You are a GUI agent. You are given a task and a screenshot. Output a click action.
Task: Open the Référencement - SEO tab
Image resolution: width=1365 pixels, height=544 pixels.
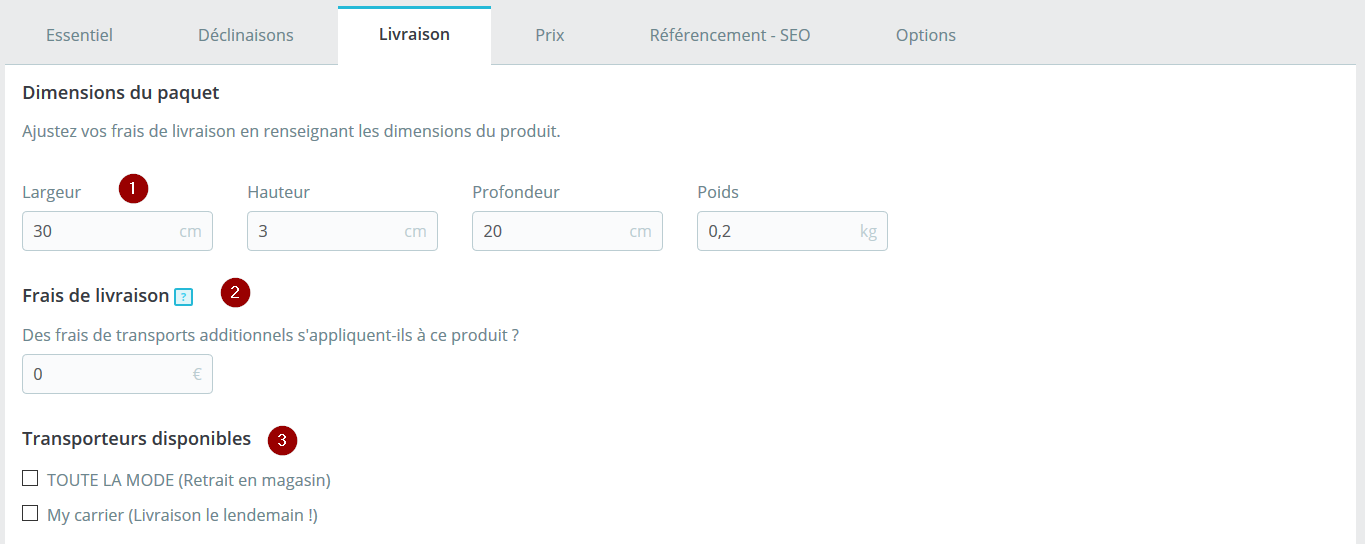(730, 35)
